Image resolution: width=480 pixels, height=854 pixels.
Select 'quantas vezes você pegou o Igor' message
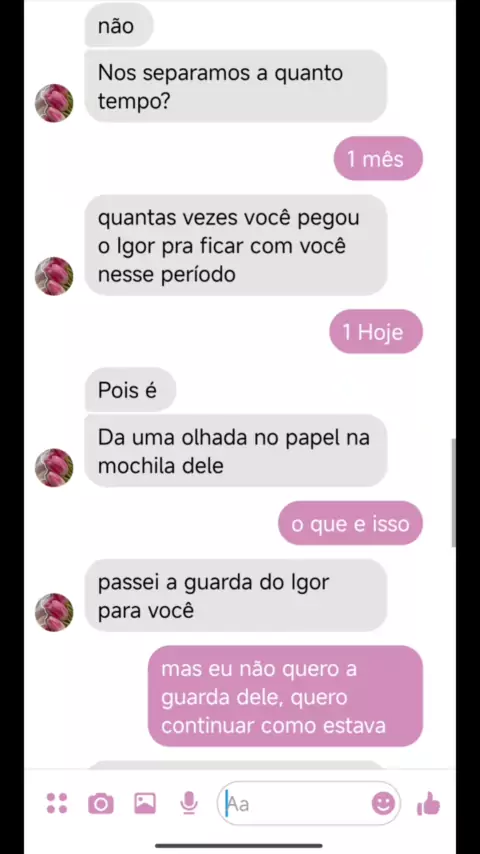pyautogui.click(x=236, y=245)
